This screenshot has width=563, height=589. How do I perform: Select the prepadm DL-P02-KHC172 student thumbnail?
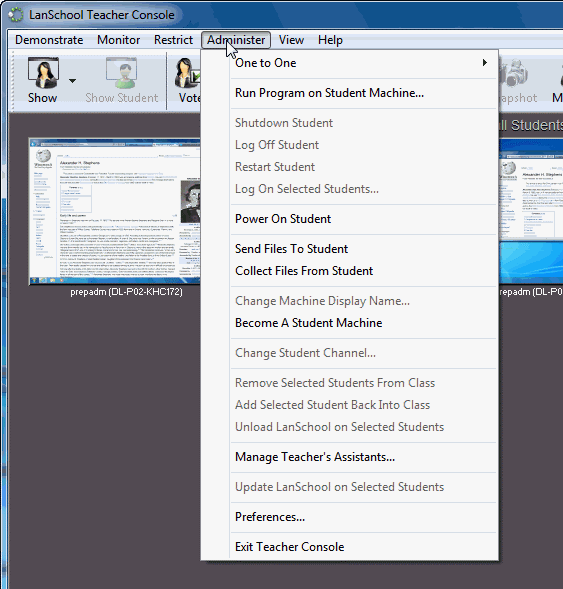click(x=115, y=211)
